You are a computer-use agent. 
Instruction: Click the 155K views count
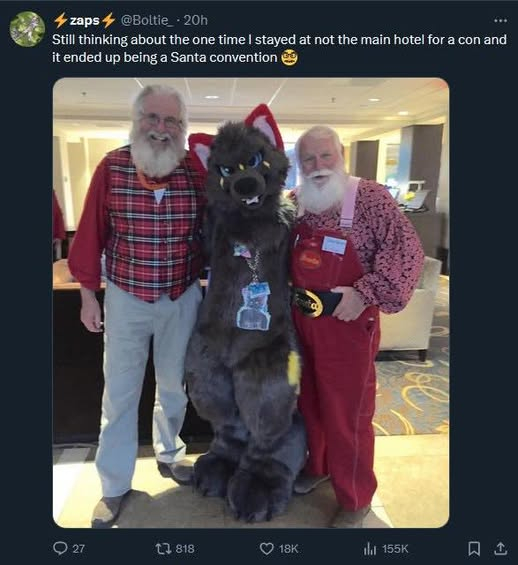[x=395, y=549]
